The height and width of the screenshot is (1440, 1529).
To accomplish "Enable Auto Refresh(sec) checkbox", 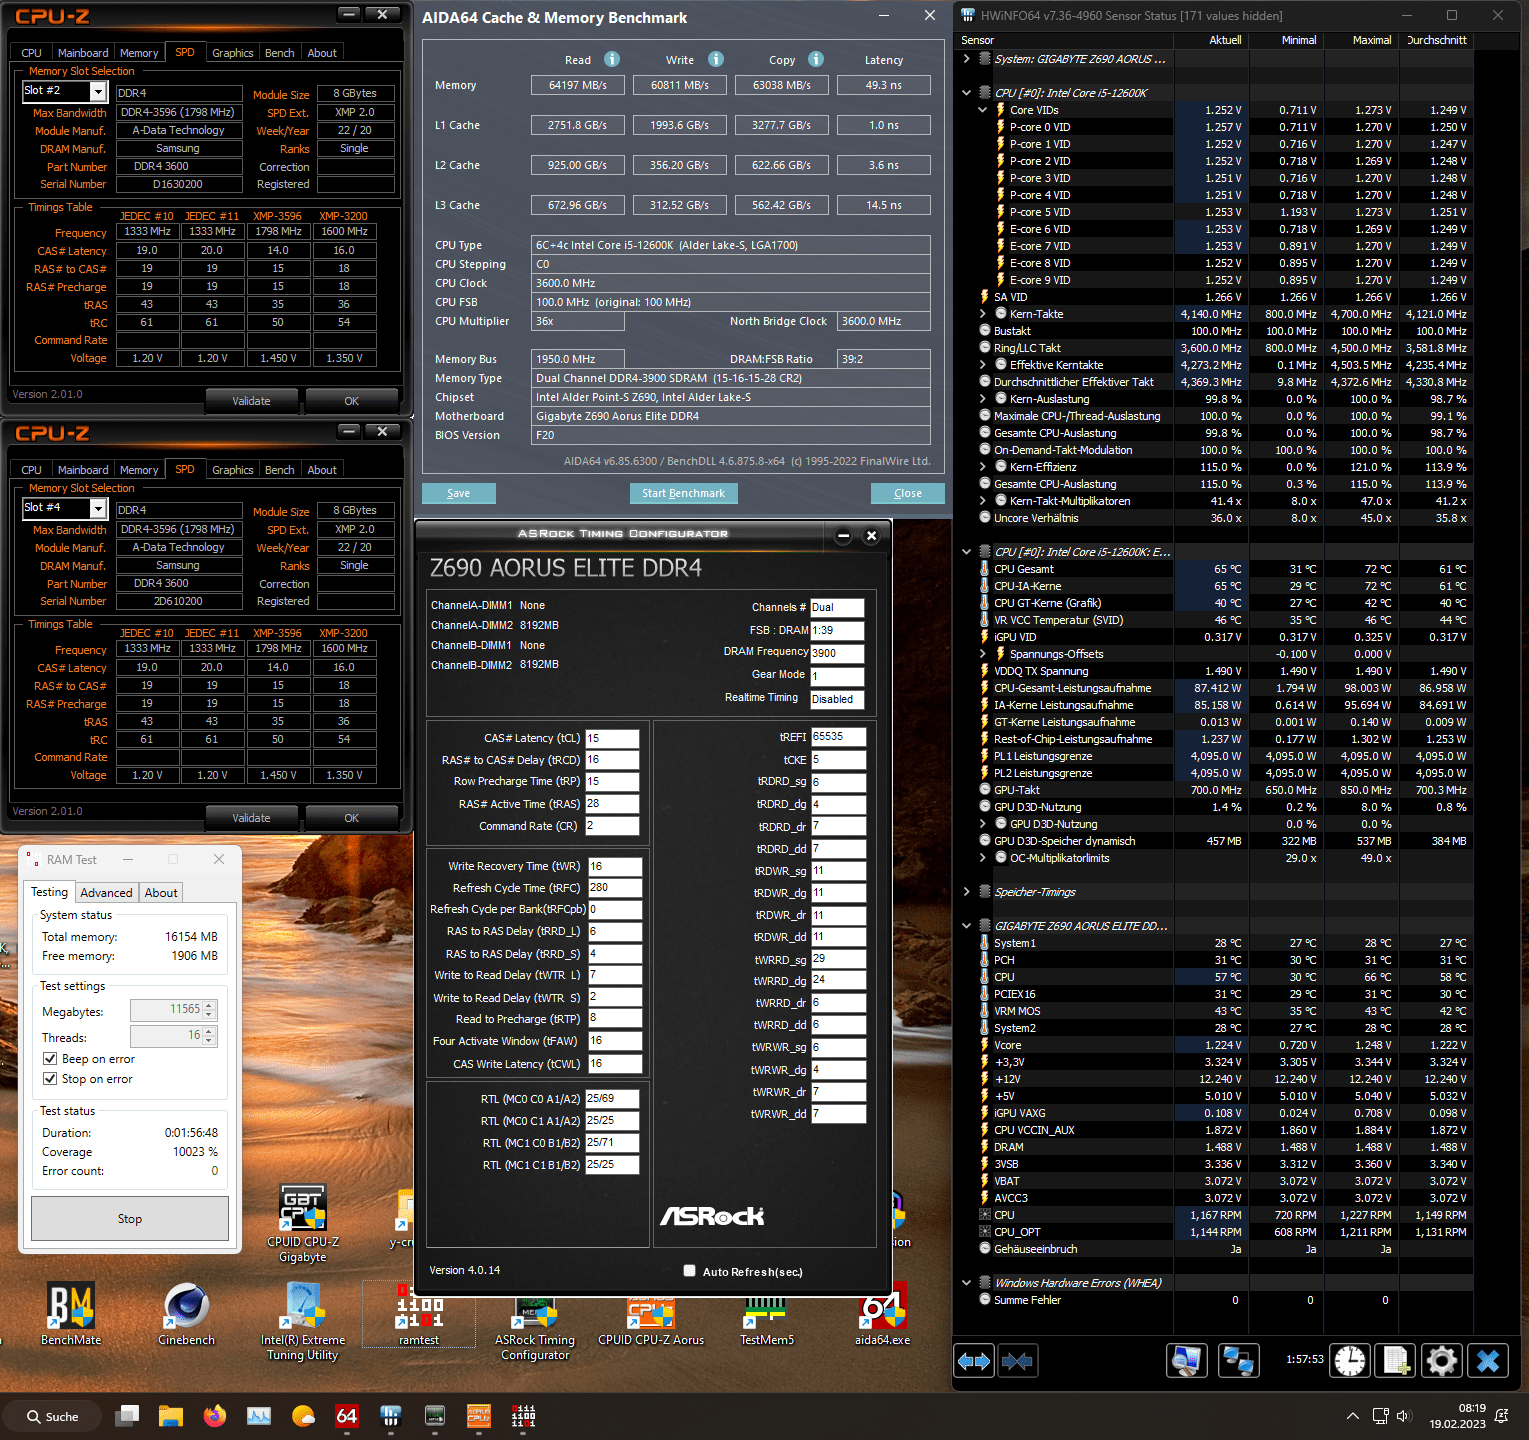I will [x=689, y=1271].
